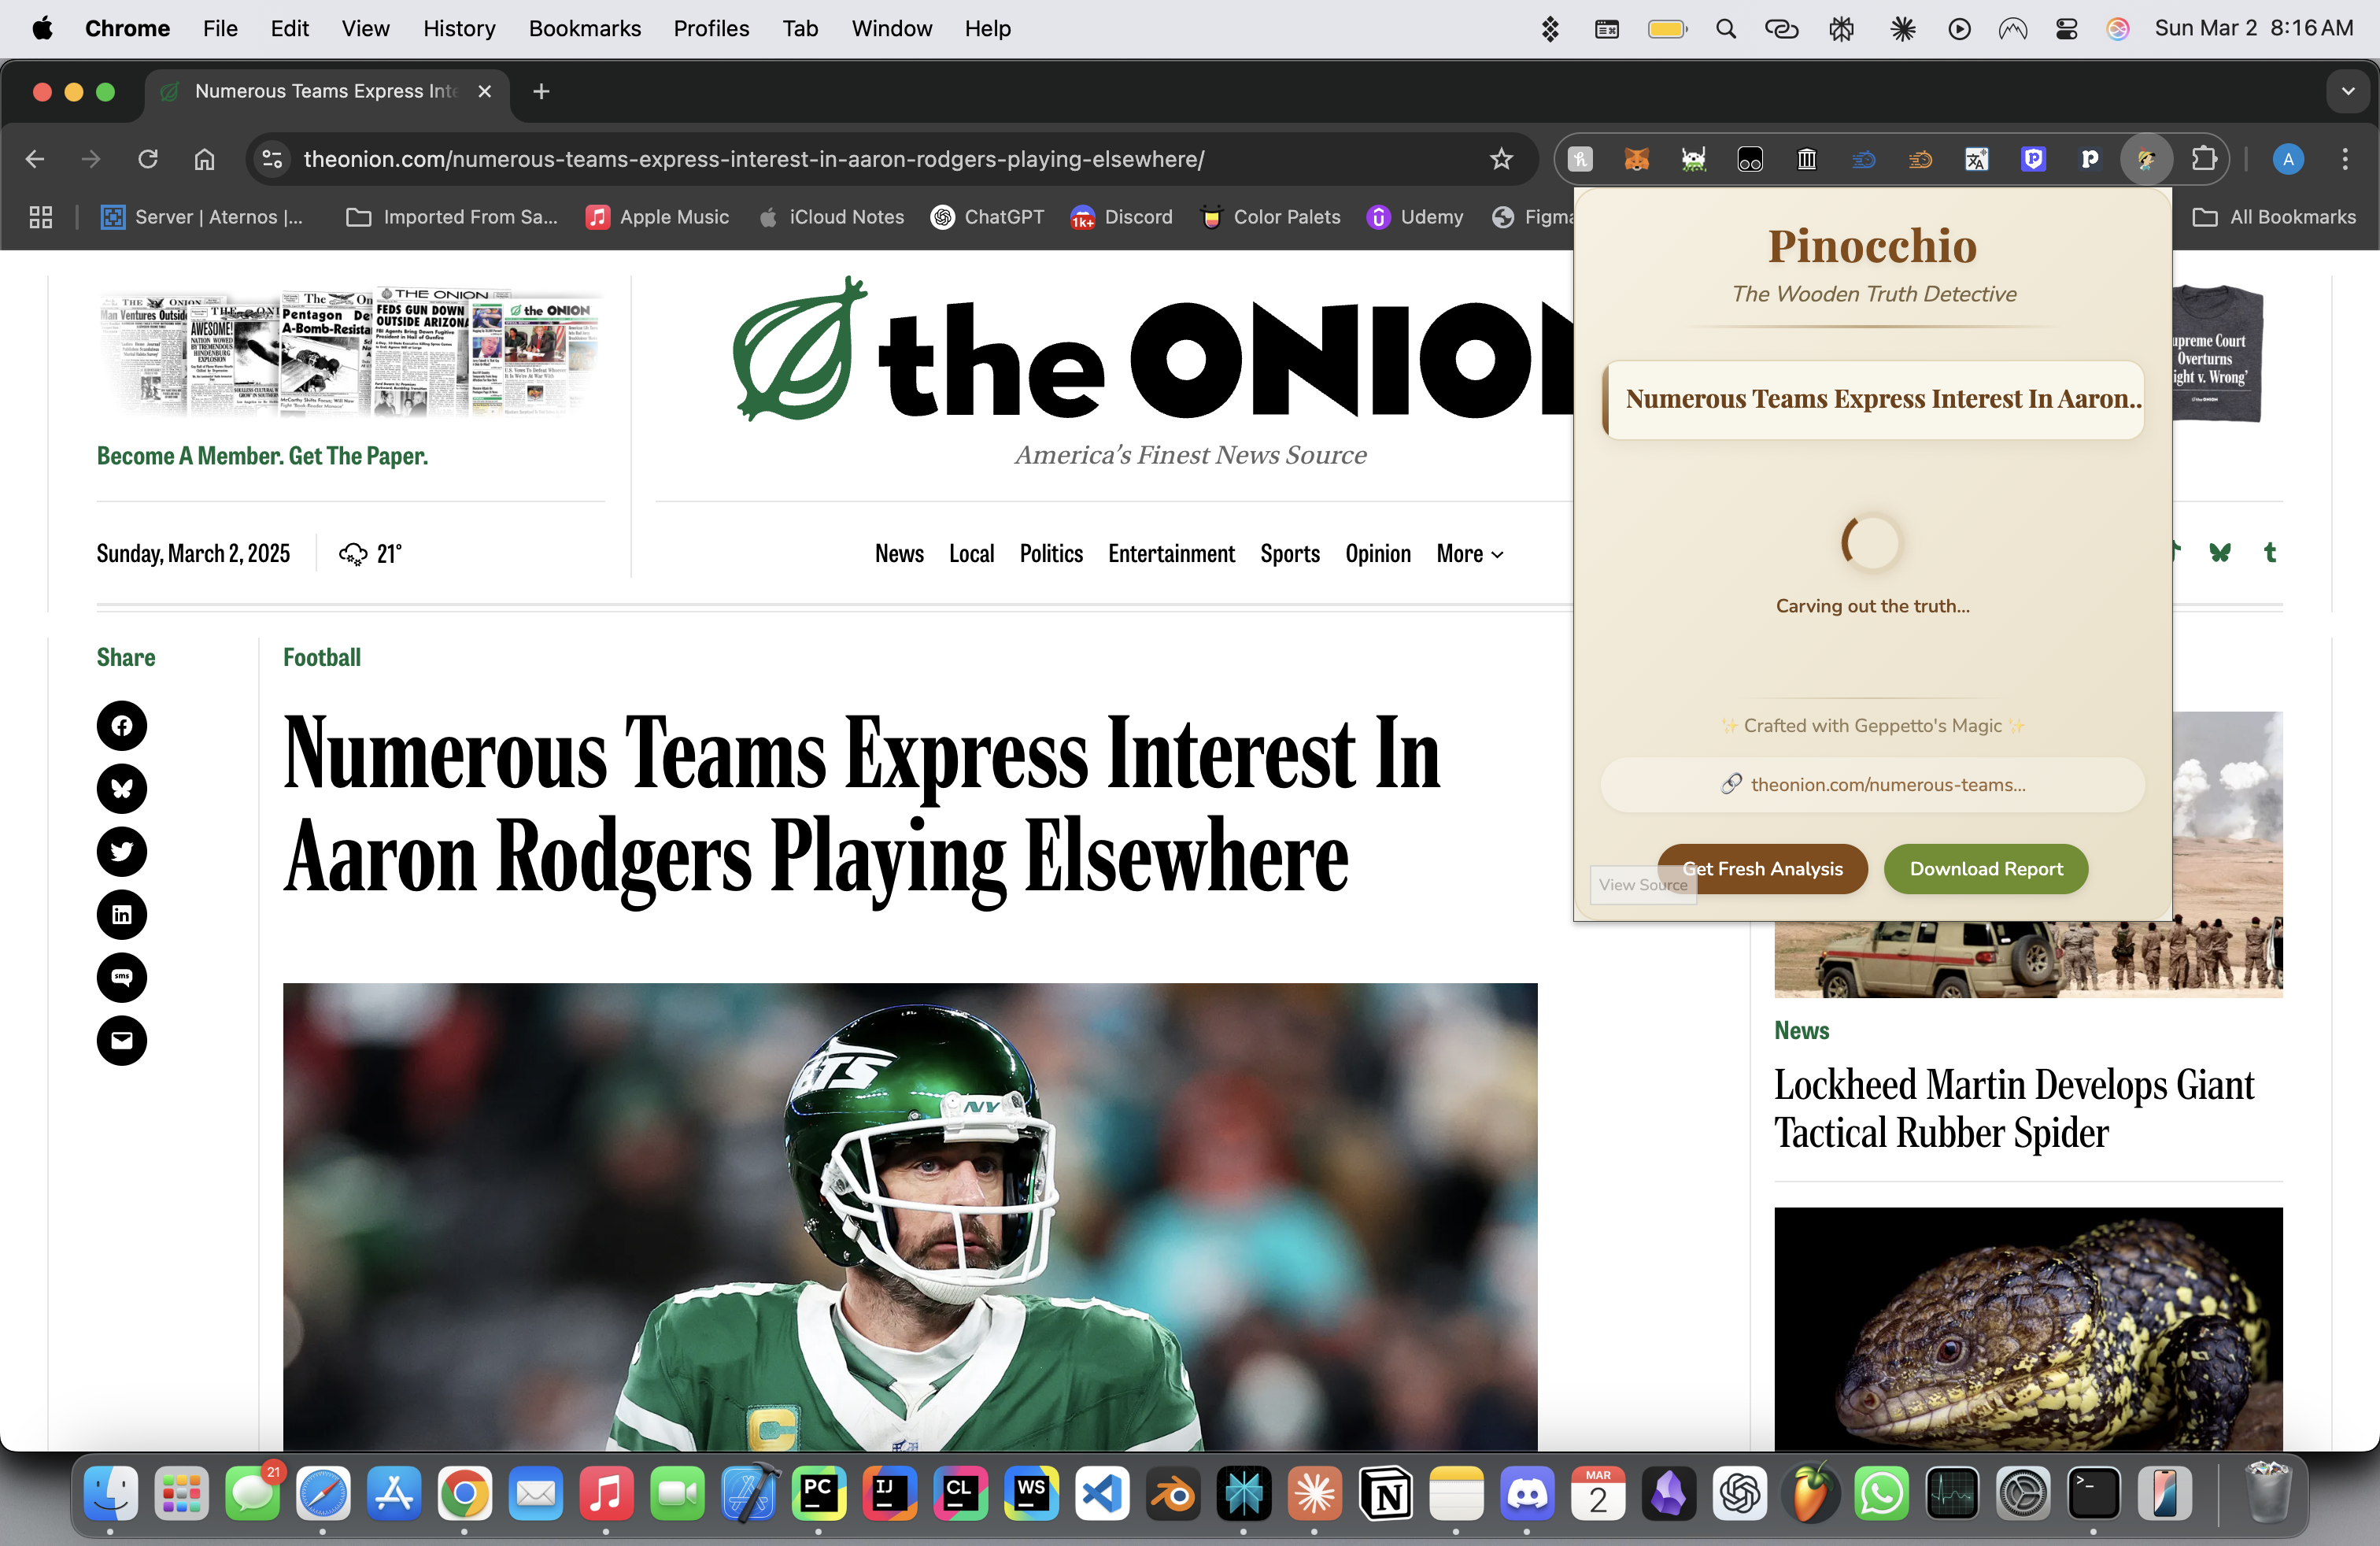Open the Bookmarks menu
The image size is (2380, 1546).
[584, 29]
